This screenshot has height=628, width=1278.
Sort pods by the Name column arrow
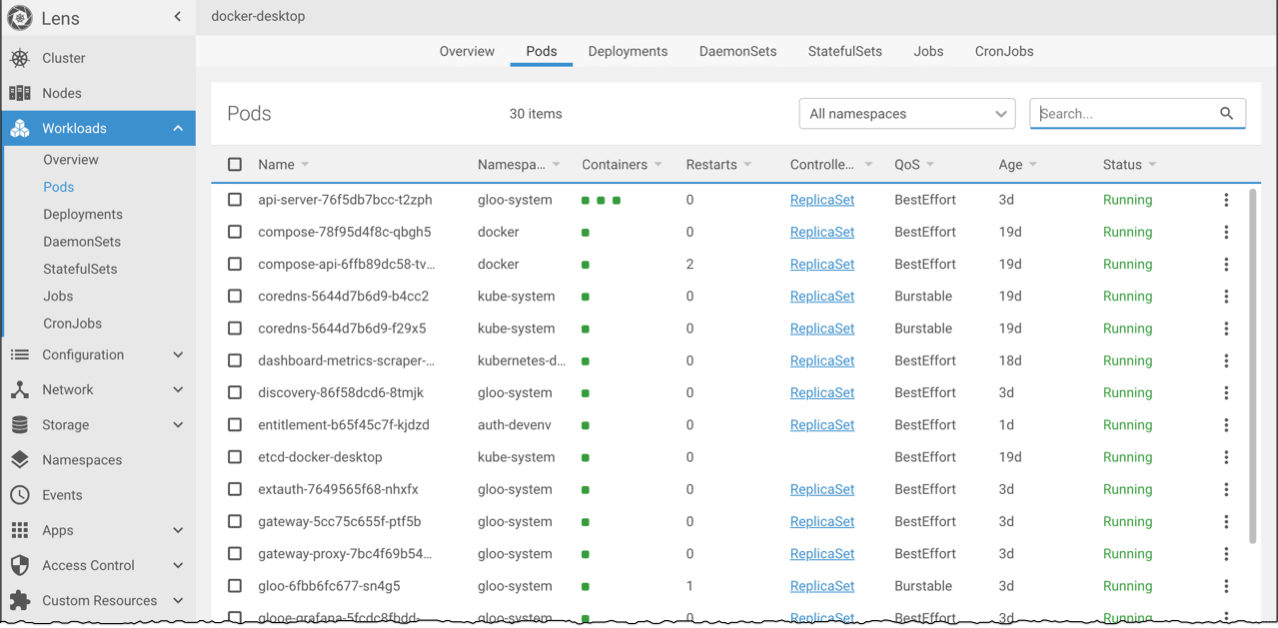[305, 165]
